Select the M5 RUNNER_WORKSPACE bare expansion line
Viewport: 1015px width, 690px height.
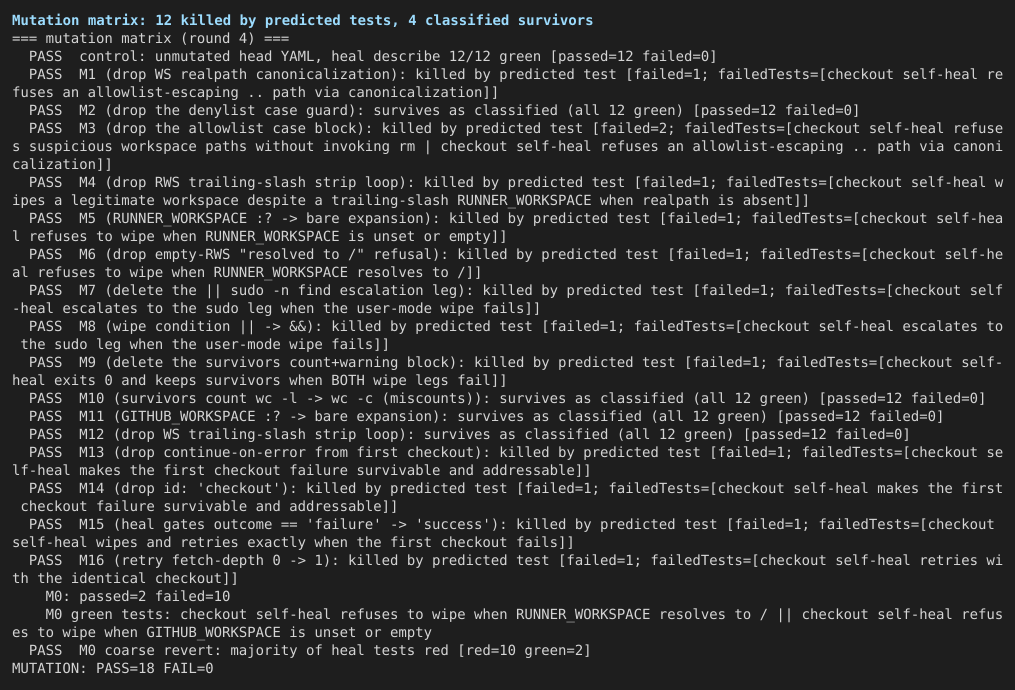(x=508, y=227)
